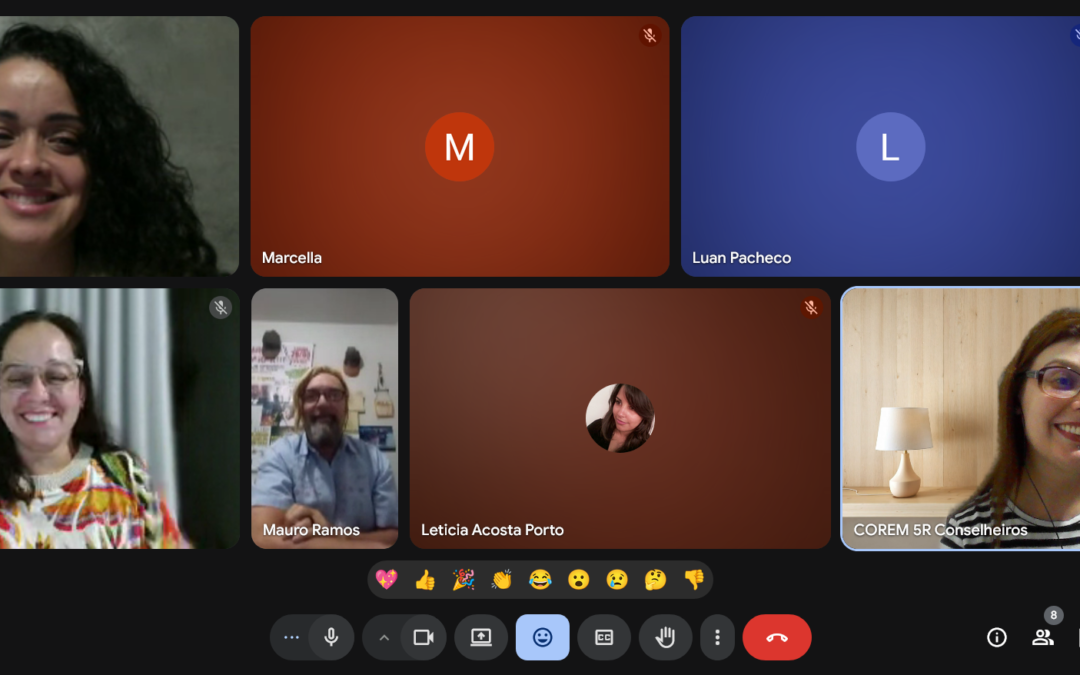1080x675 pixels.
Task: Send the party popper reaction
Action: point(463,580)
